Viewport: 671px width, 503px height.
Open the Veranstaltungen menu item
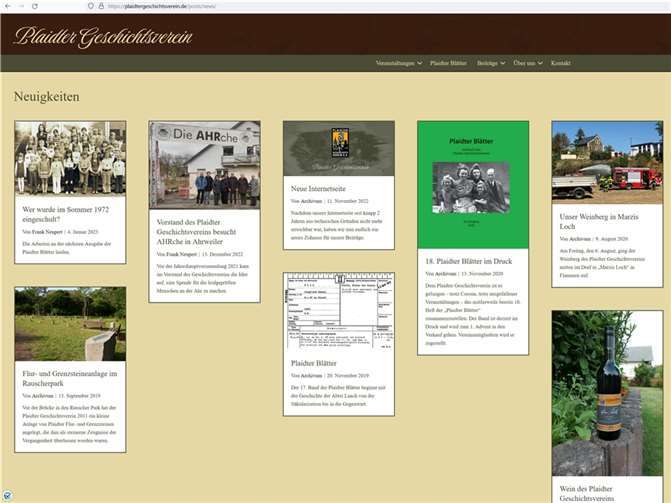click(395, 63)
